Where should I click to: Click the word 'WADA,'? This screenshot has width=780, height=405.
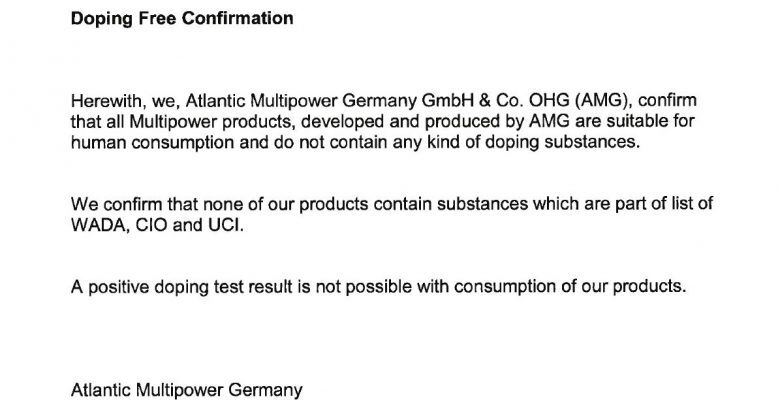[100, 225]
